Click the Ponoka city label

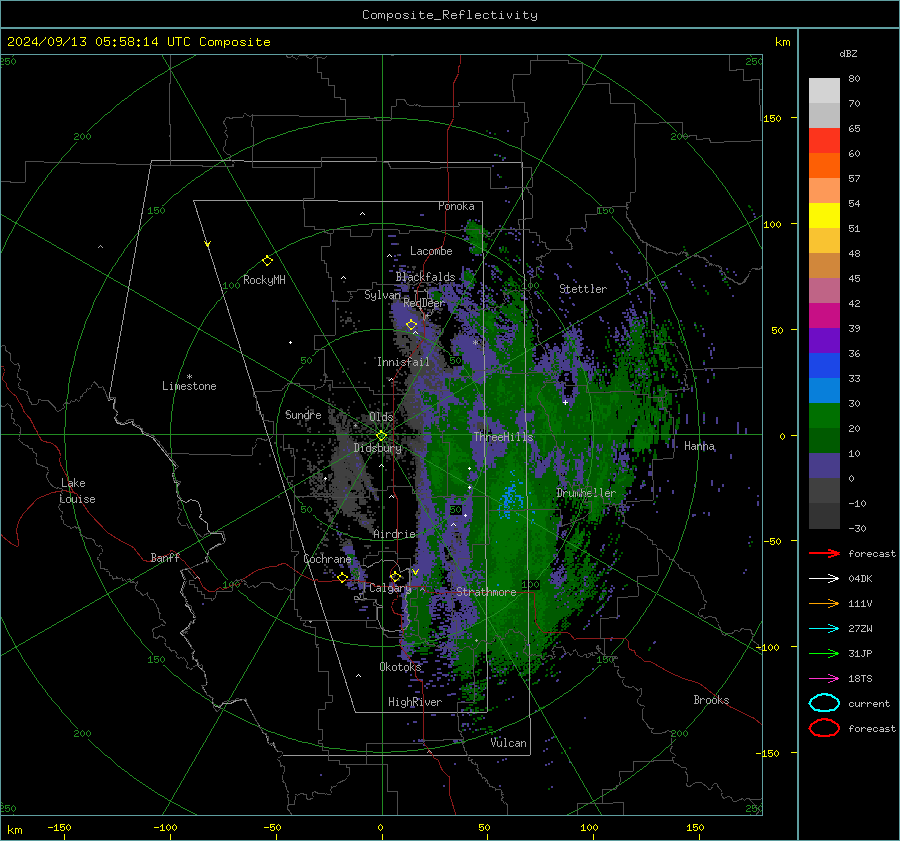[x=456, y=206]
